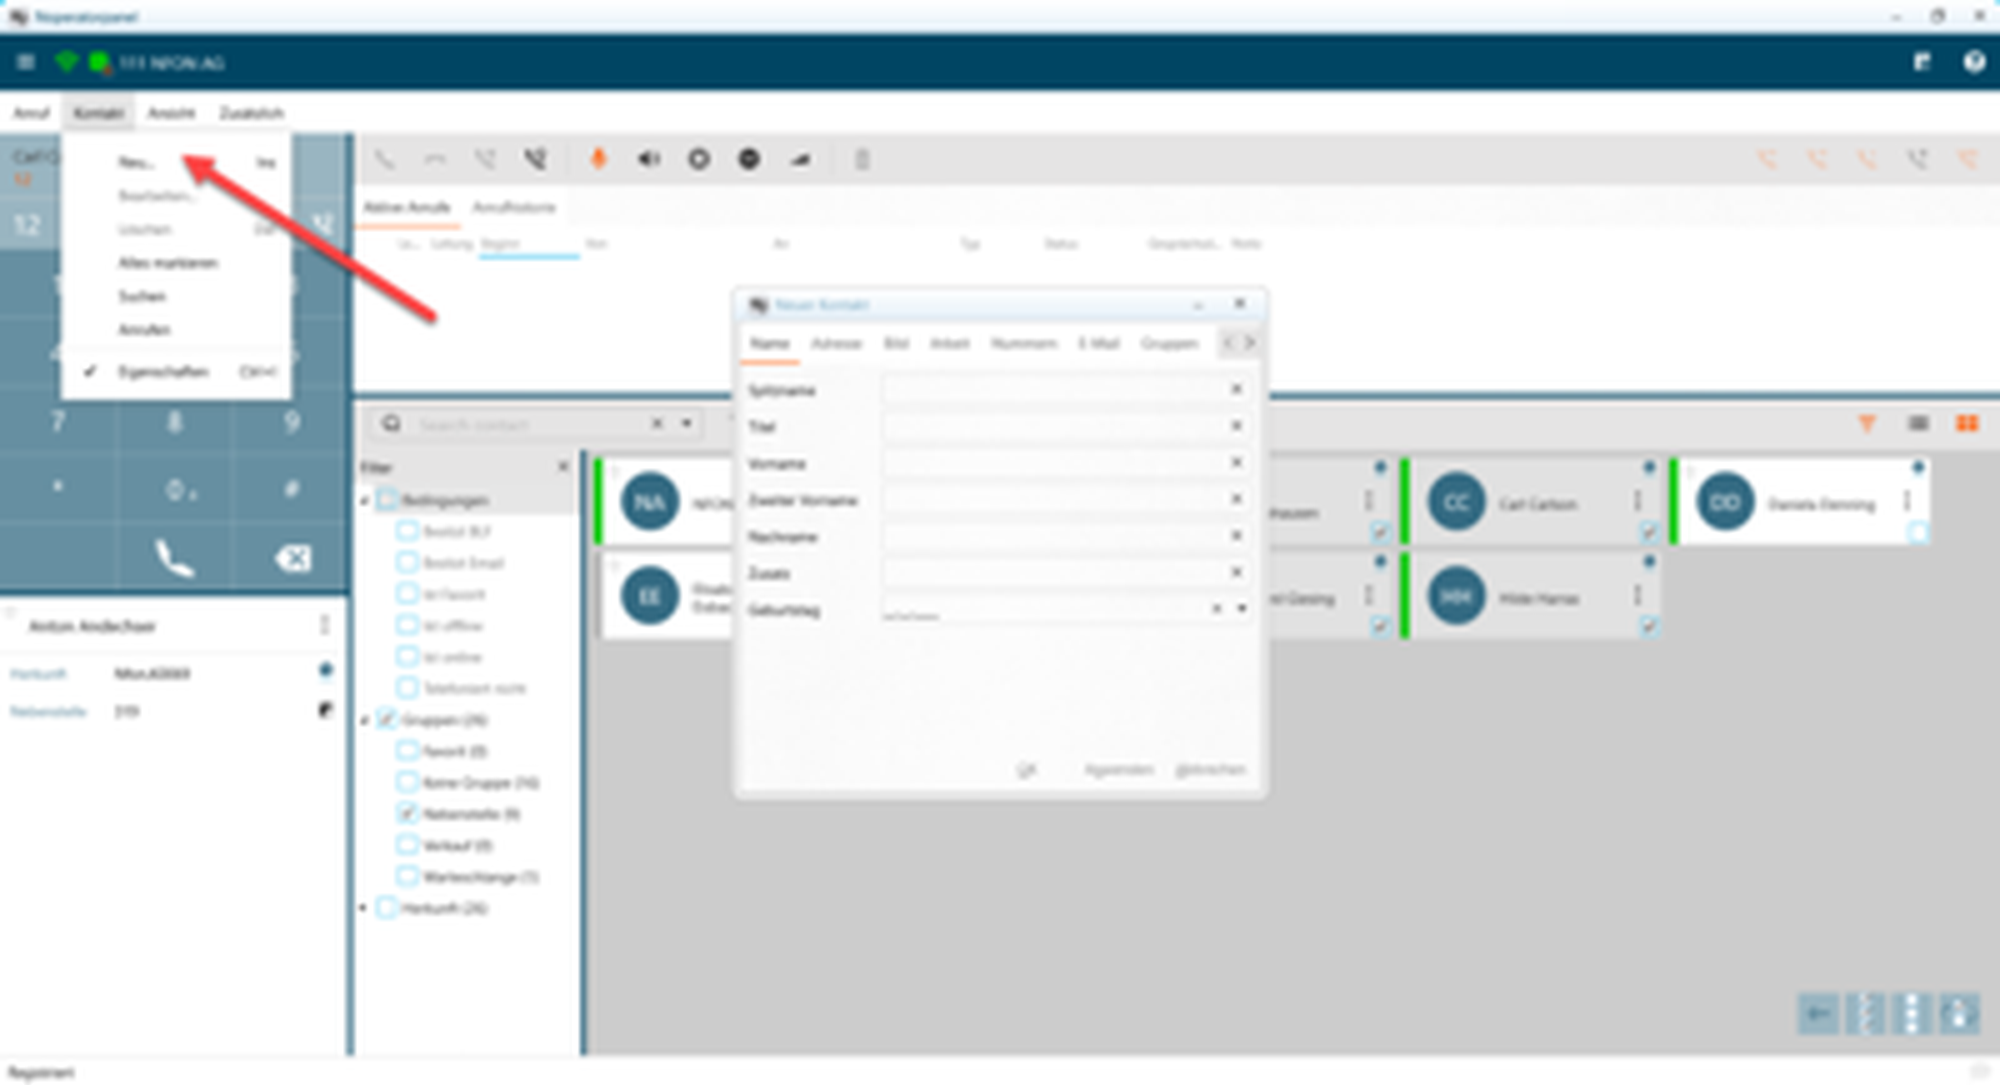2000x1085 pixels.
Task: Click the Abbrechen button in dialog
Action: pos(1210,769)
